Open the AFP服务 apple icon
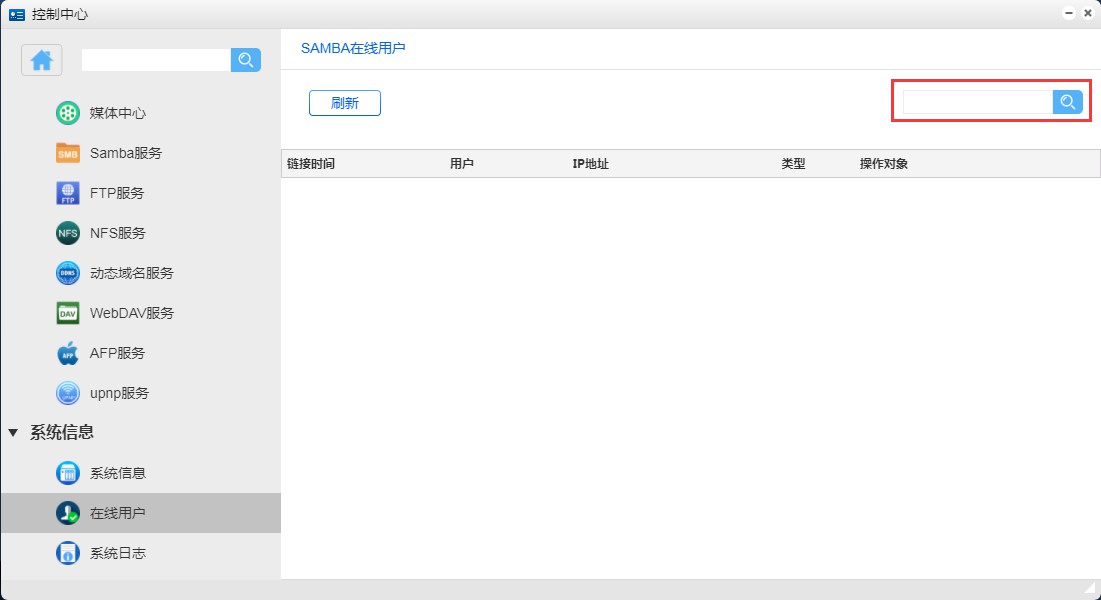 coord(67,353)
